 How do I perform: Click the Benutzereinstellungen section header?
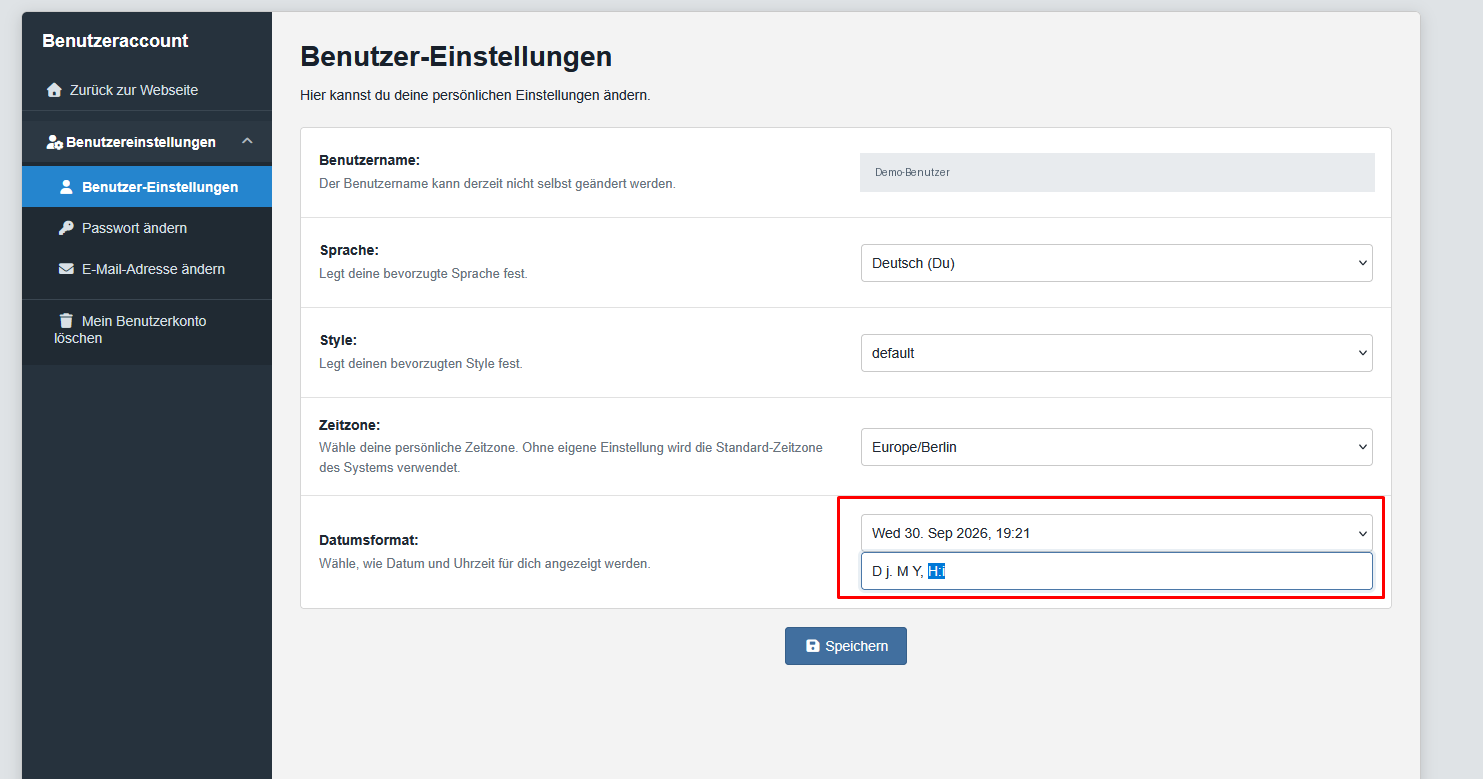coord(147,142)
